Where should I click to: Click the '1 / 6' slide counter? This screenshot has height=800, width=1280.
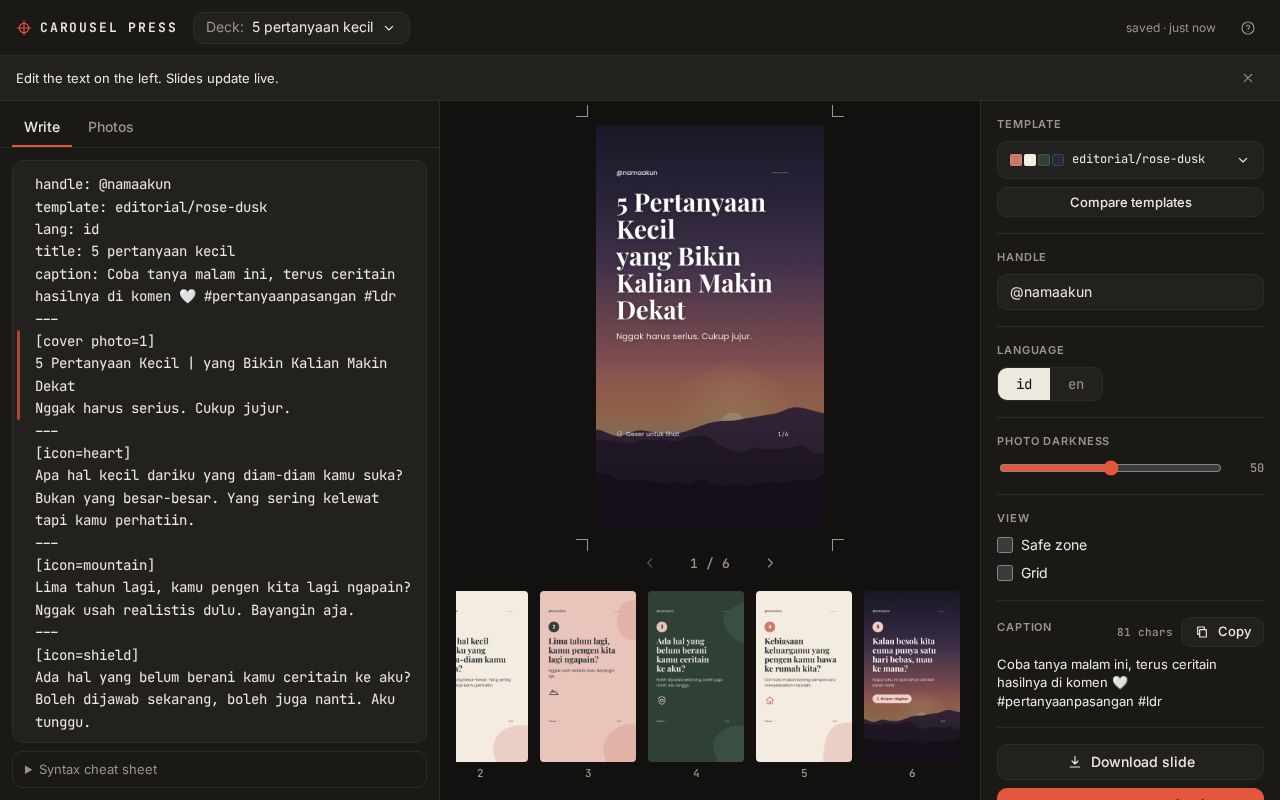pos(710,563)
